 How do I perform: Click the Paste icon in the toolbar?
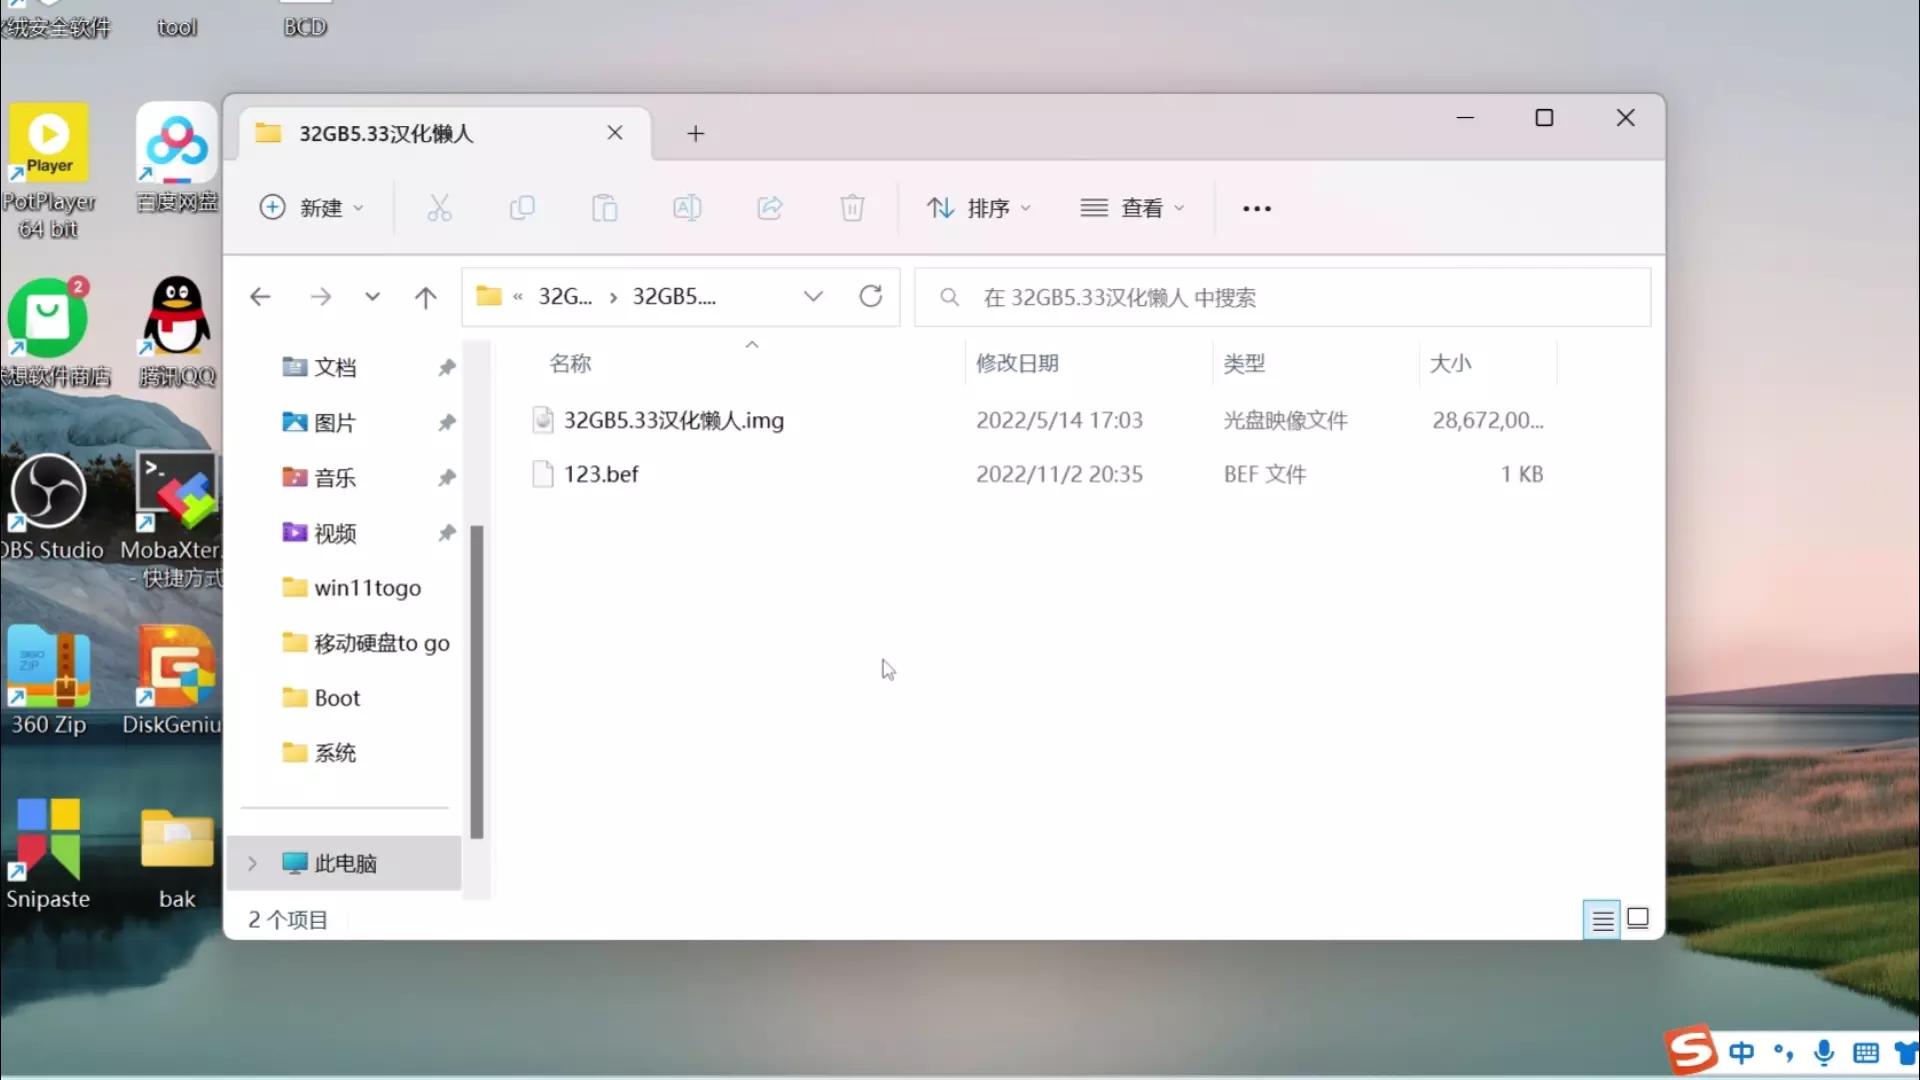pyautogui.click(x=604, y=207)
